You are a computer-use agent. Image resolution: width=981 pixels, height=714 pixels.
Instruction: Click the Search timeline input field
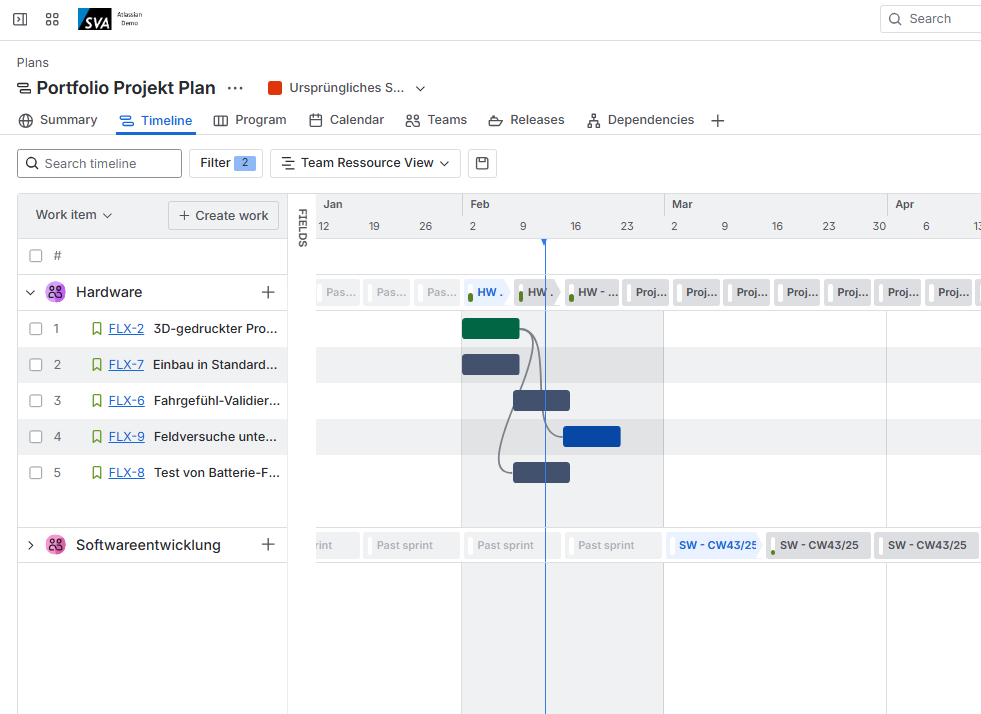pyautogui.click(x=100, y=163)
